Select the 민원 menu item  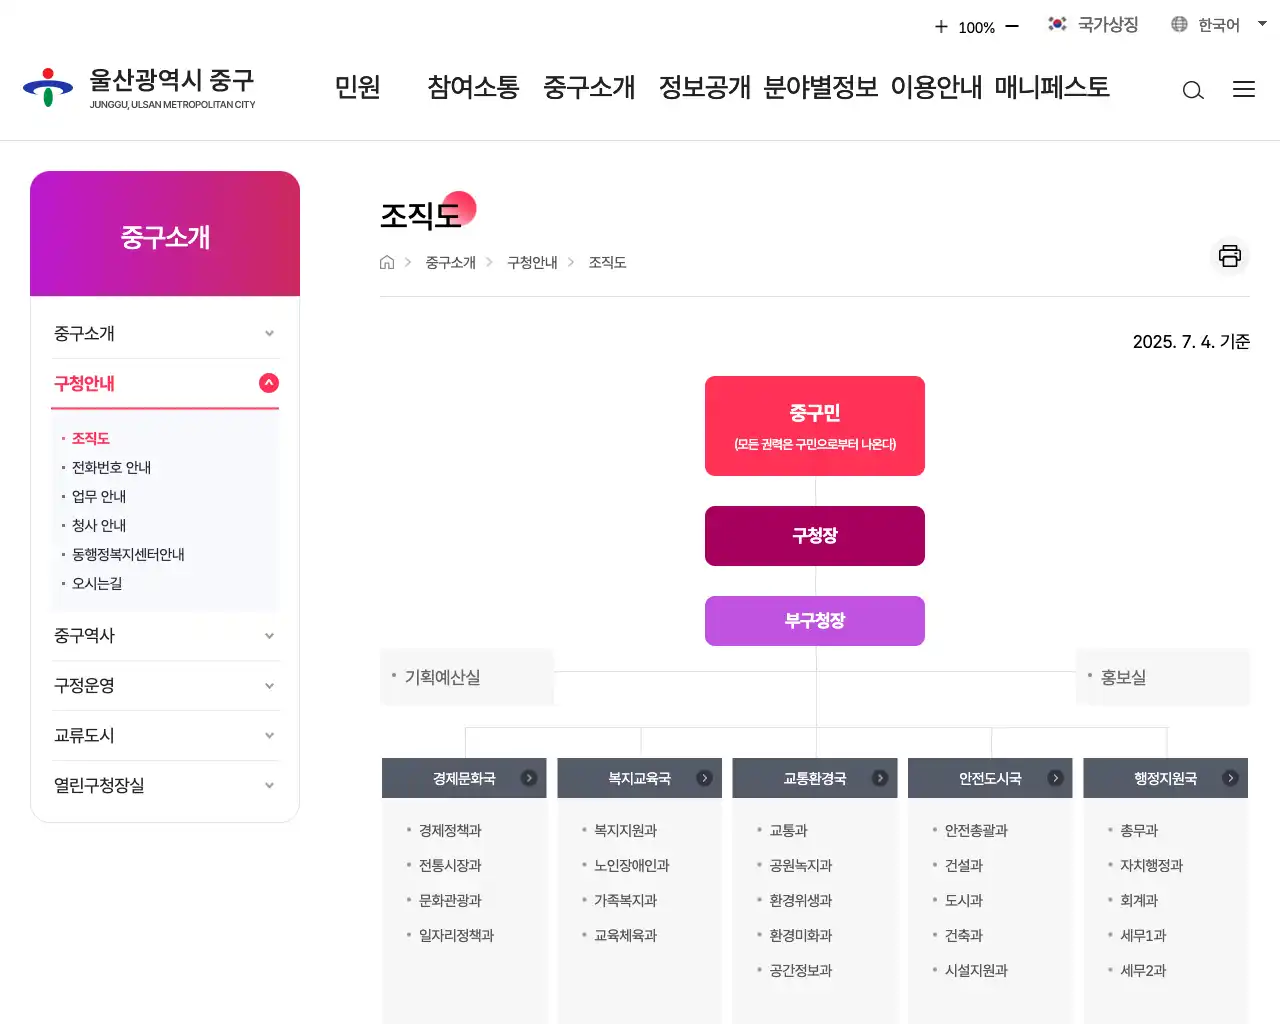[x=357, y=88]
